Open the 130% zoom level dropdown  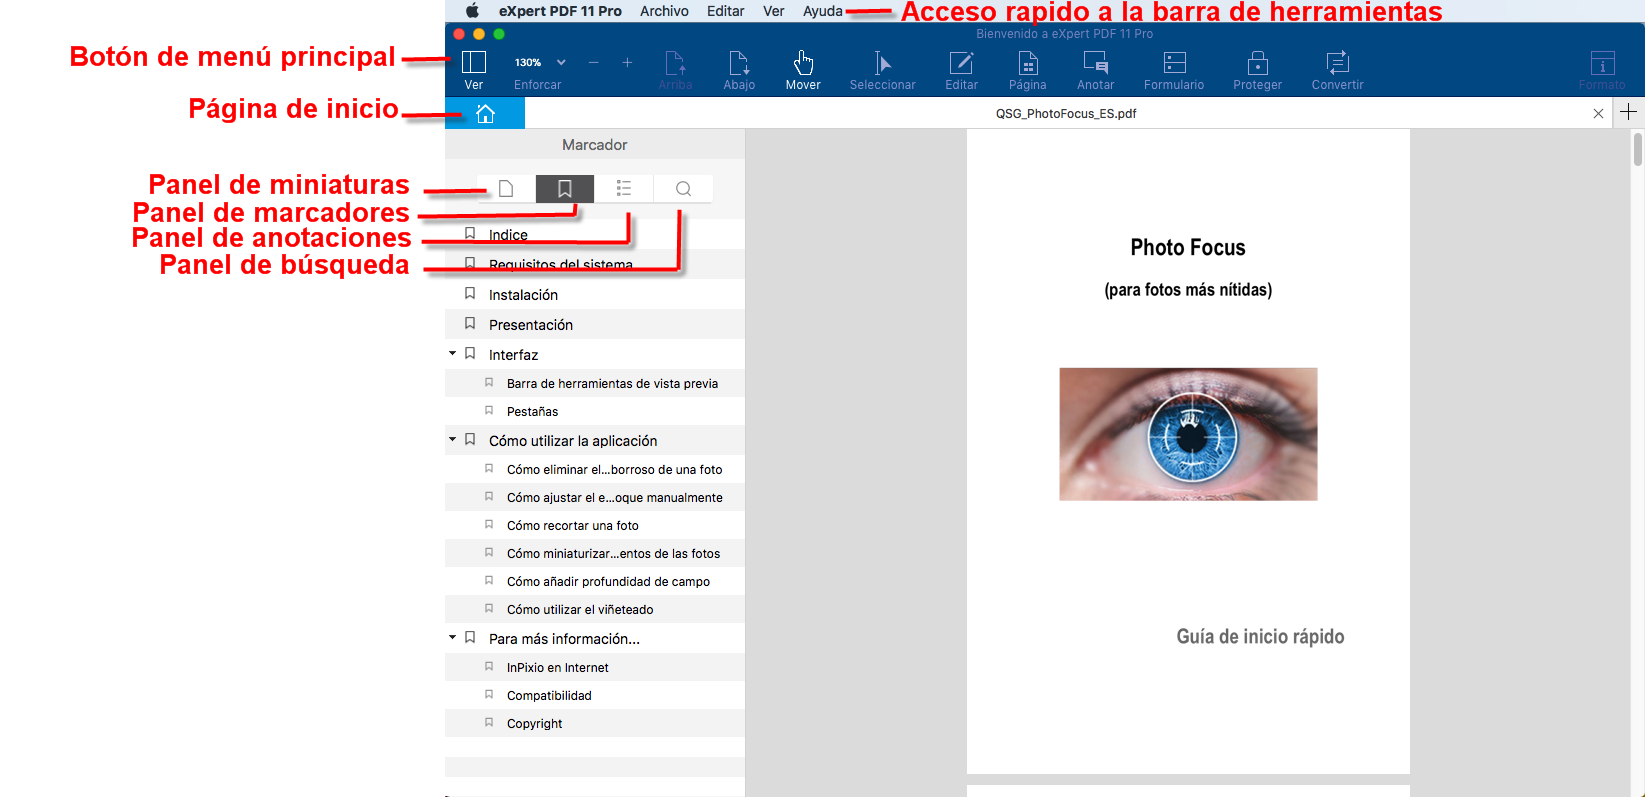click(540, 63)
